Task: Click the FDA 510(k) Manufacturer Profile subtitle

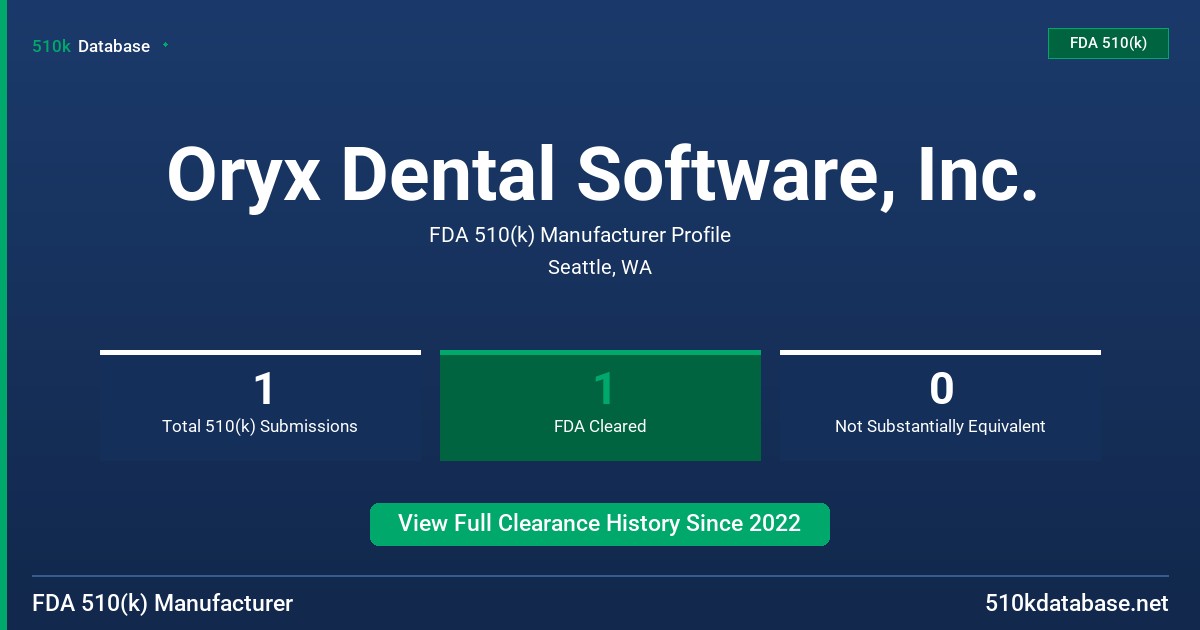Action: click(580, 235)
